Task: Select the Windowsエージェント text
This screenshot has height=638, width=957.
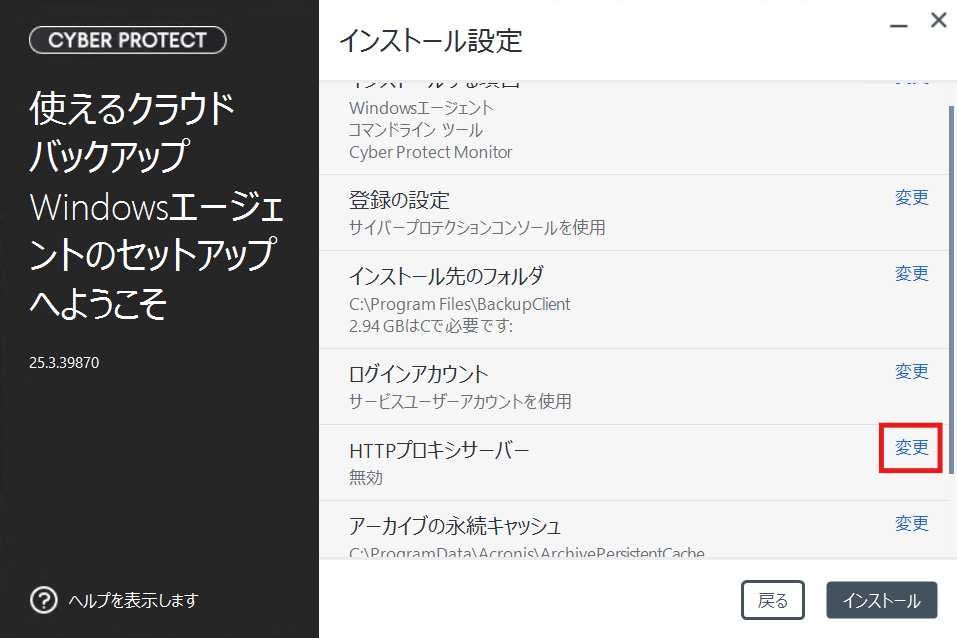Action: pos(421,108)
